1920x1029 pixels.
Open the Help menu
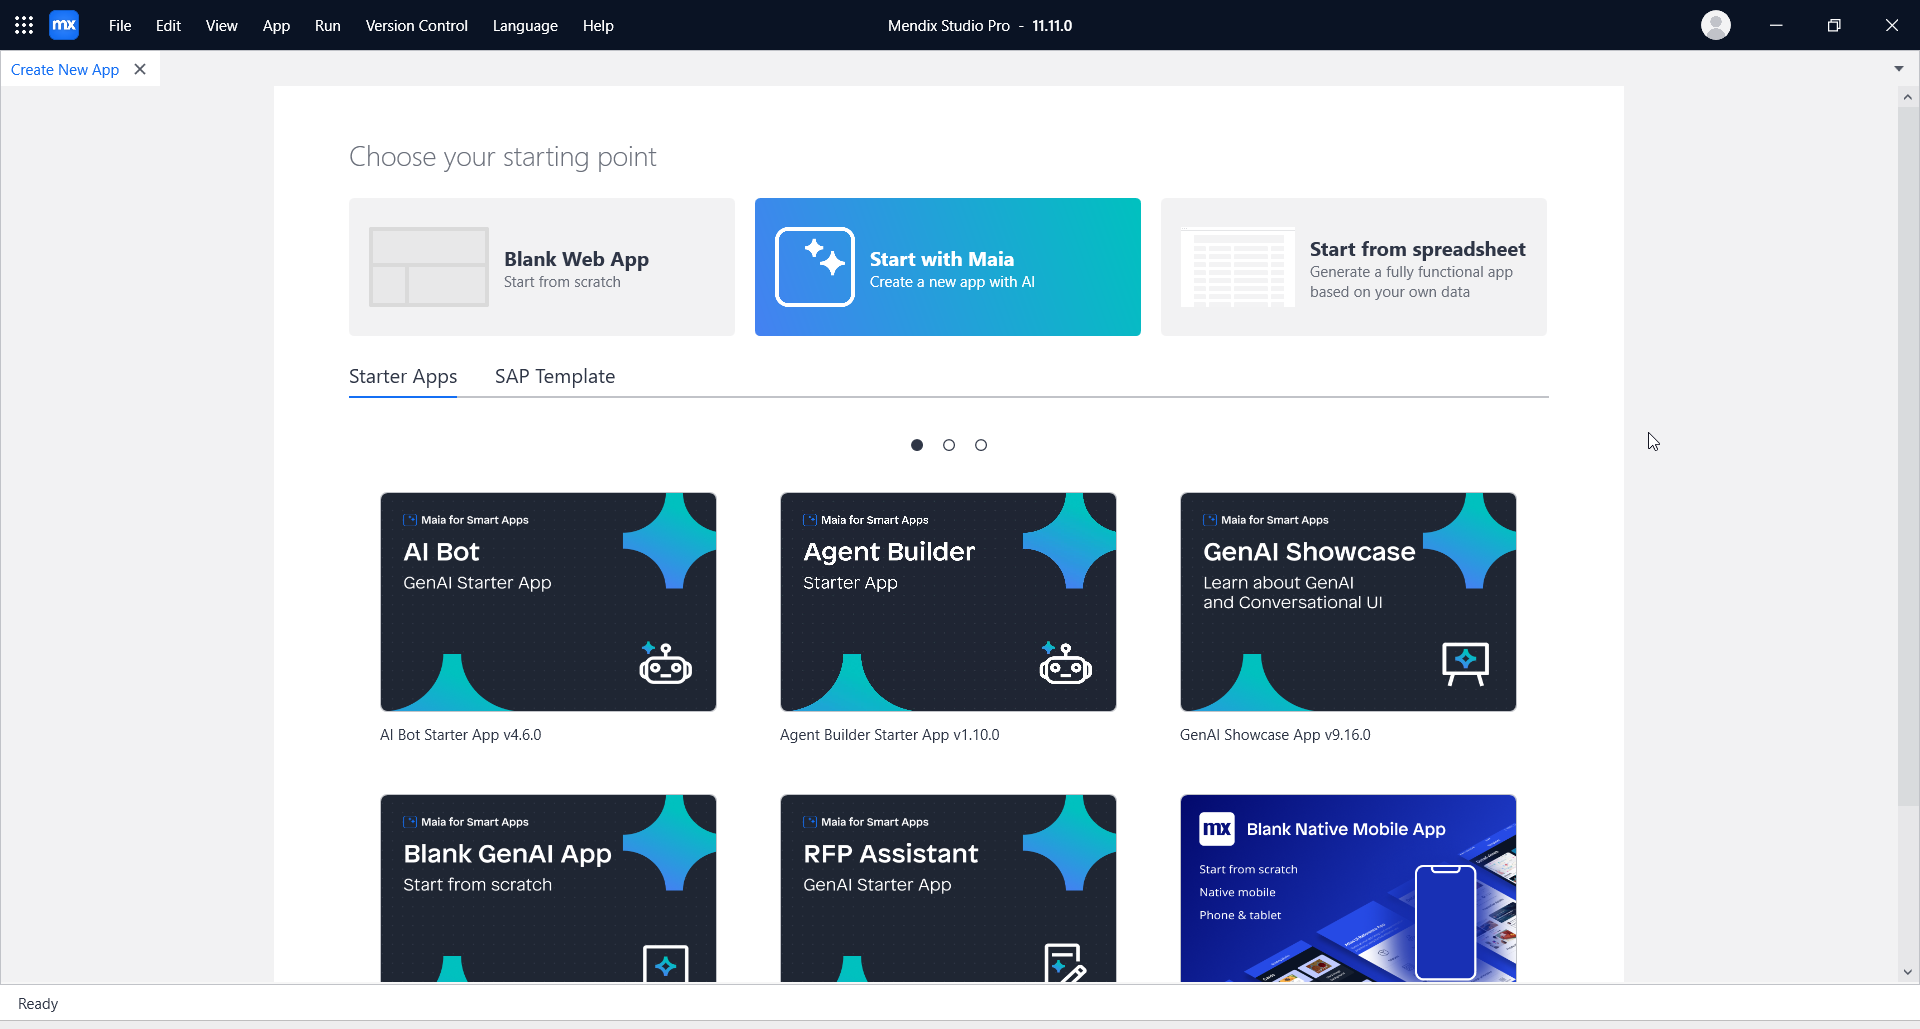pyautogui.click(x=598, y=26)
